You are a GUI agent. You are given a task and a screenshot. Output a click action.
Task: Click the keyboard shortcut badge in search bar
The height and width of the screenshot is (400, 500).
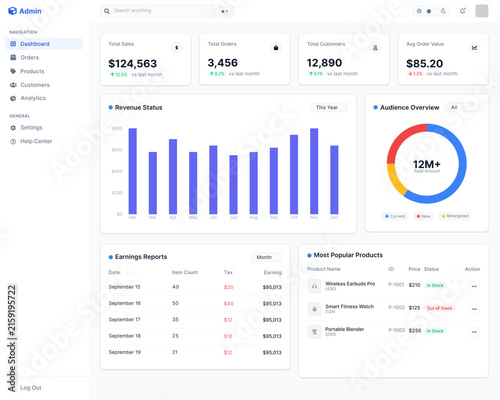[x=225, y=11]
